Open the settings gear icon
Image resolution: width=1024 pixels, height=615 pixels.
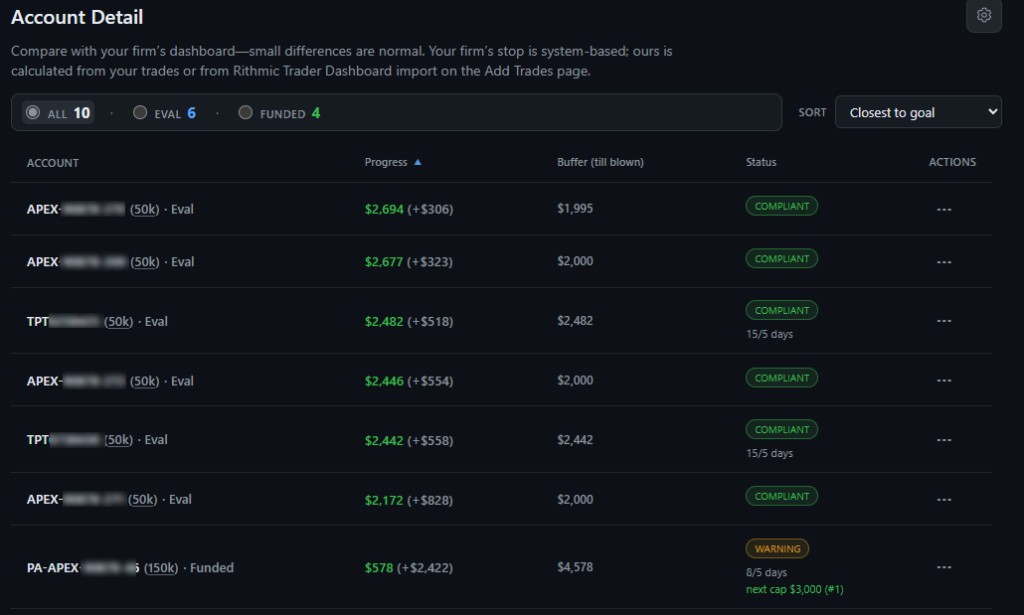984,16
